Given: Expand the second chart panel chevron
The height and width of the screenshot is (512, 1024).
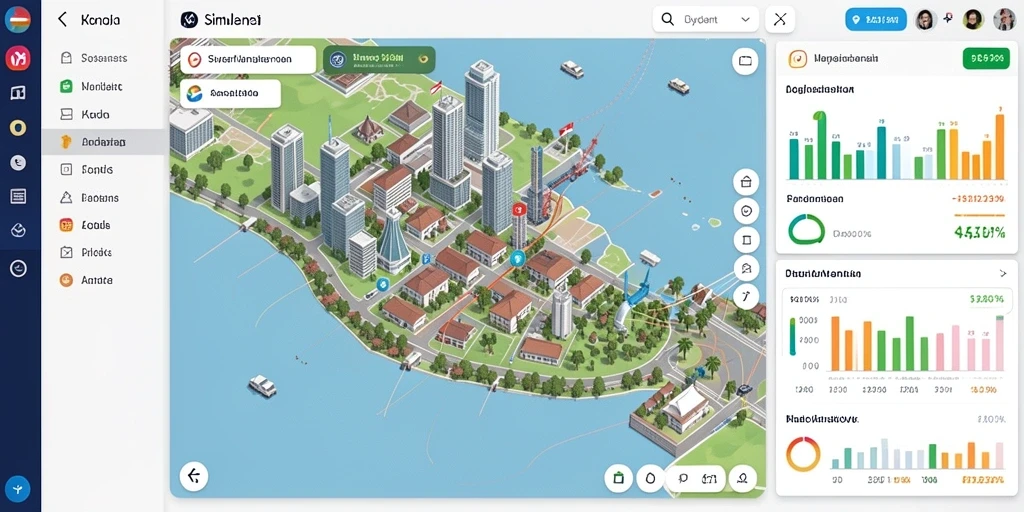Looking at the screenshot, I should click(1003, 274).
